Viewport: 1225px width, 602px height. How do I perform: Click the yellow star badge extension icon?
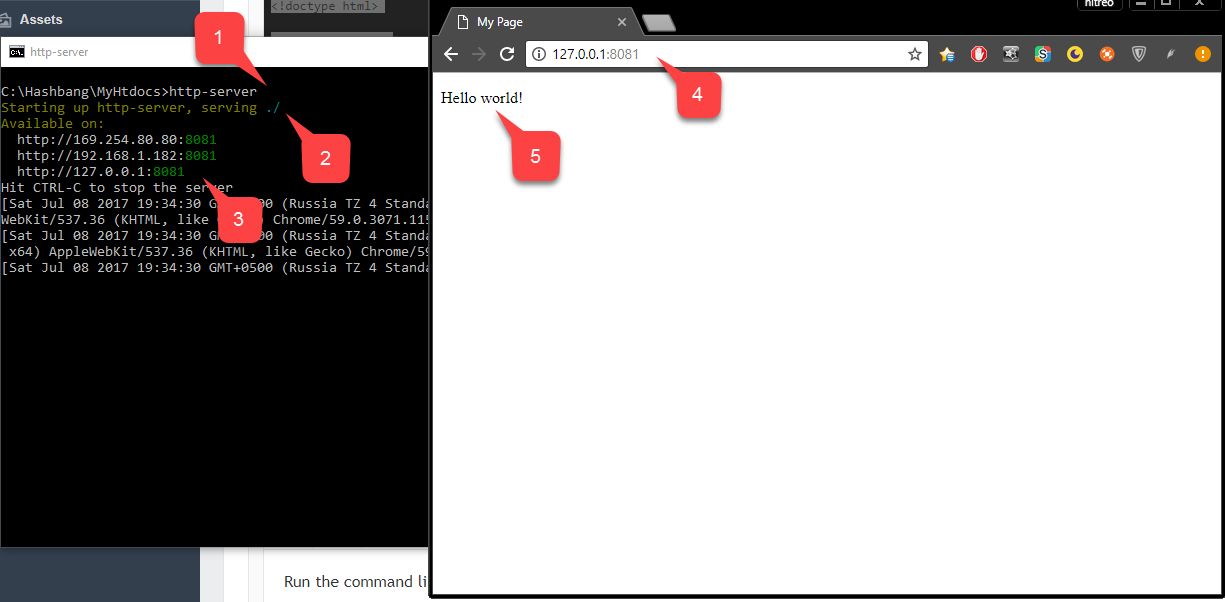(x=946, y=54)
